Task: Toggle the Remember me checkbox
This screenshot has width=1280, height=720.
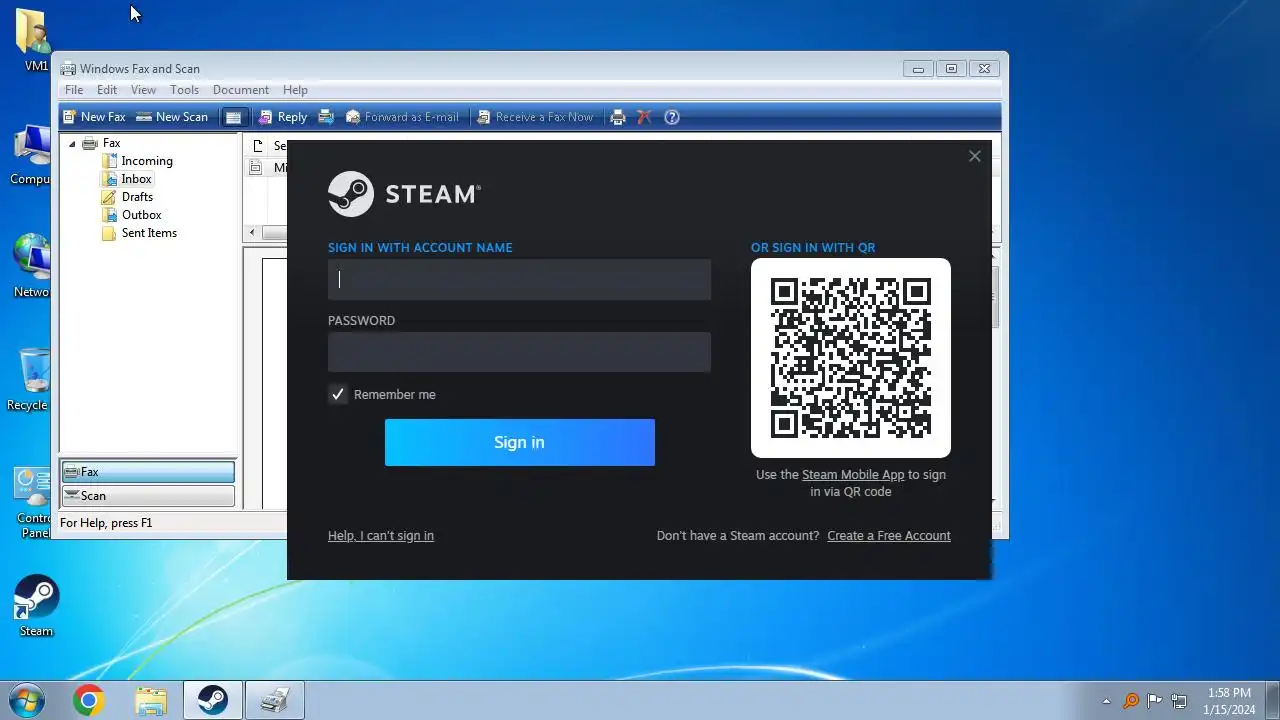Action: [x=338, y=394]
